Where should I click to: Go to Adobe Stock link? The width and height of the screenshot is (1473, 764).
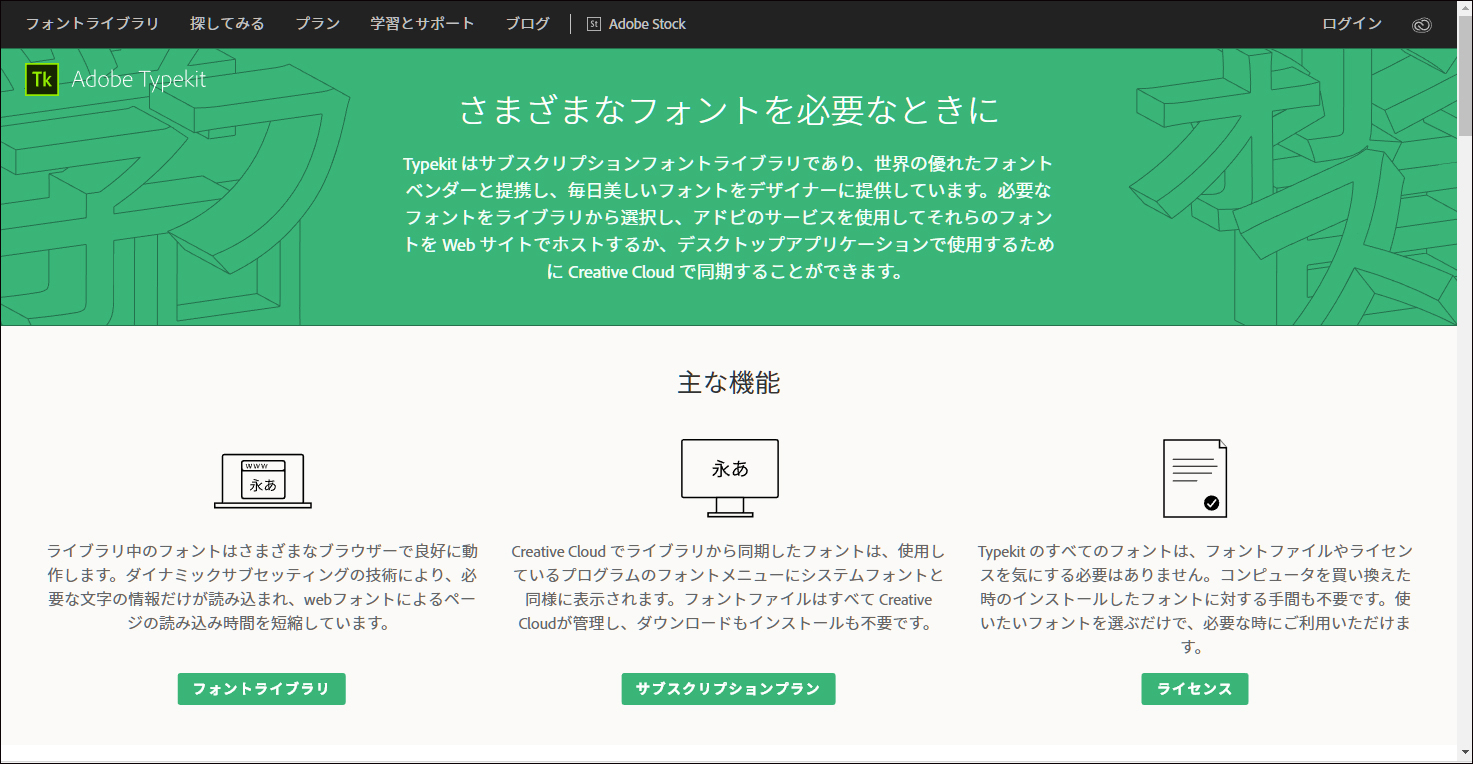(x=647, y=24)
